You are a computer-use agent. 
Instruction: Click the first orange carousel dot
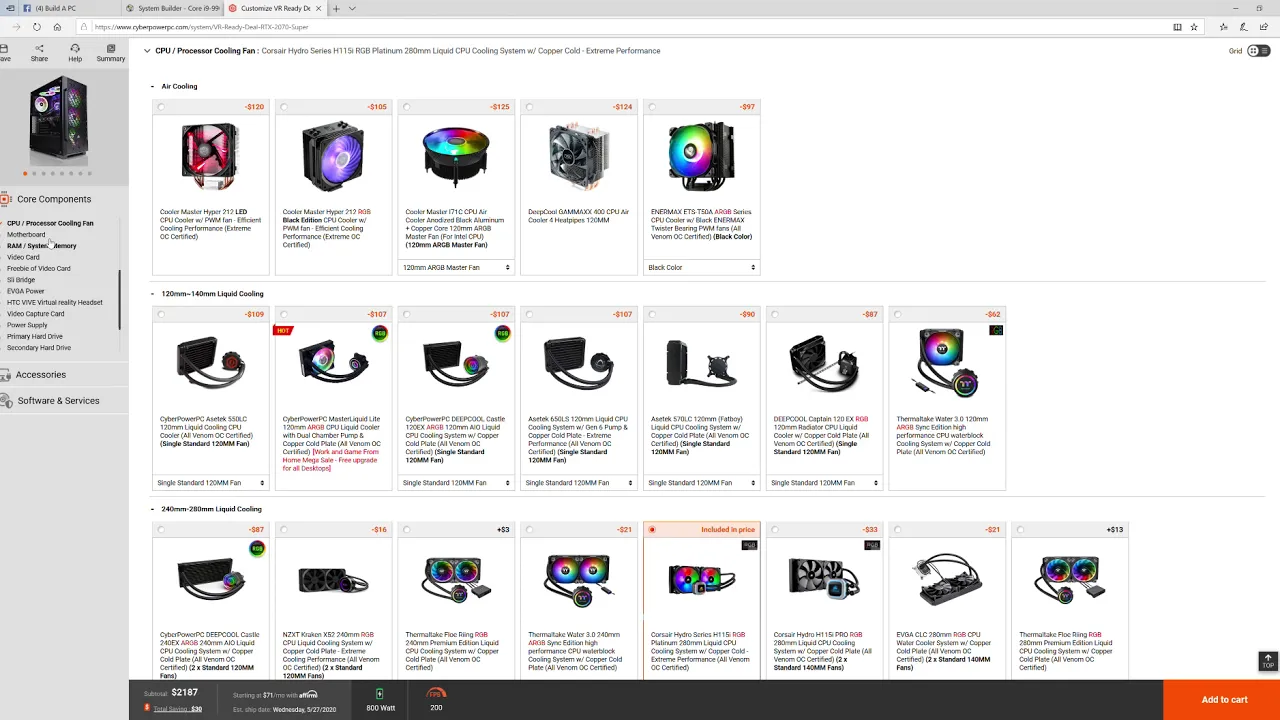[26, 174]
